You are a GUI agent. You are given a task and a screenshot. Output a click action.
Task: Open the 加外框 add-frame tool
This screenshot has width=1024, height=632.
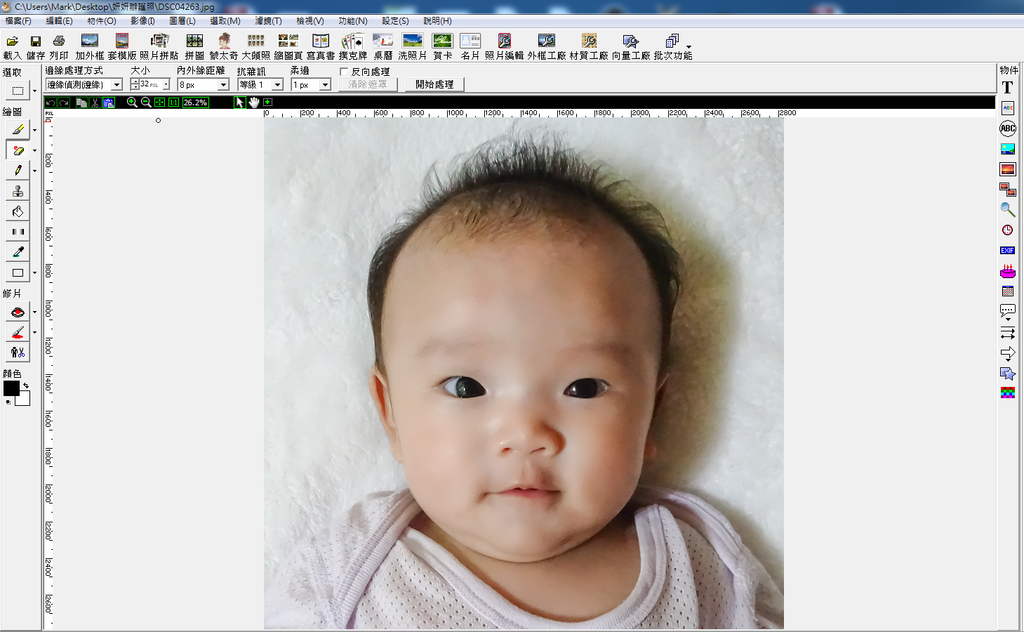[x=89, y=47]
